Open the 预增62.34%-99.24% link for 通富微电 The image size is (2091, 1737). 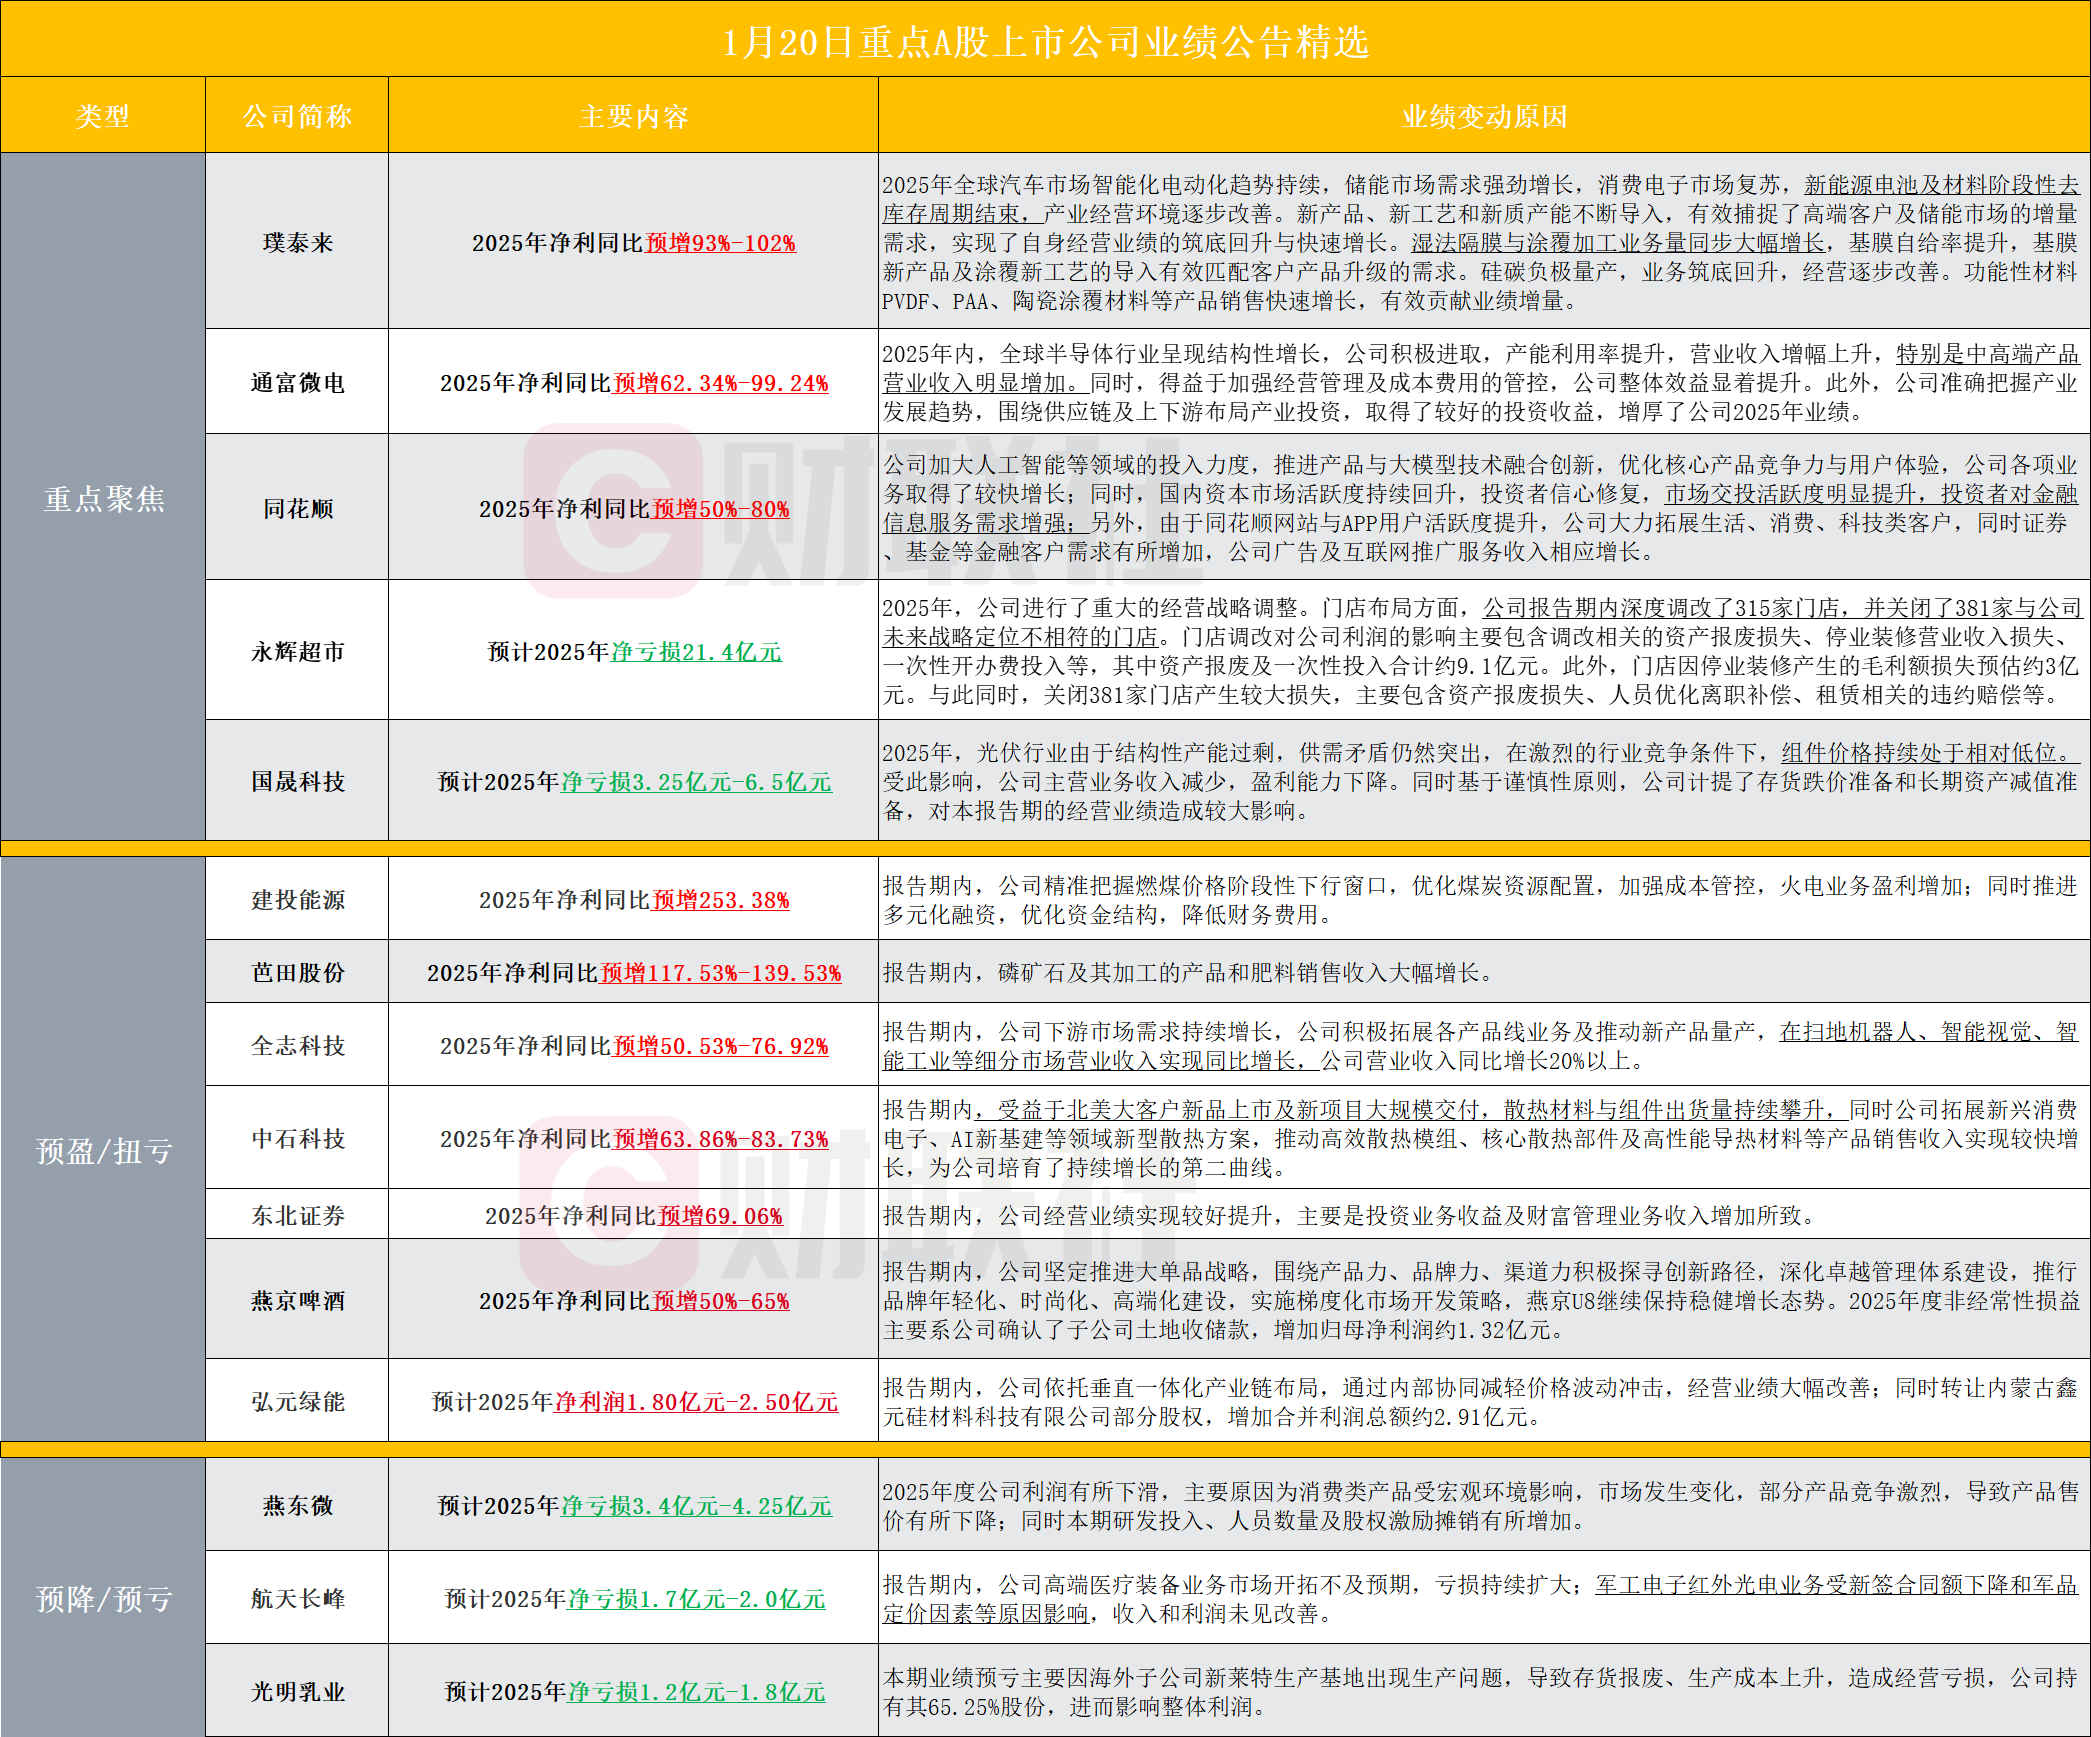(720, 383)
